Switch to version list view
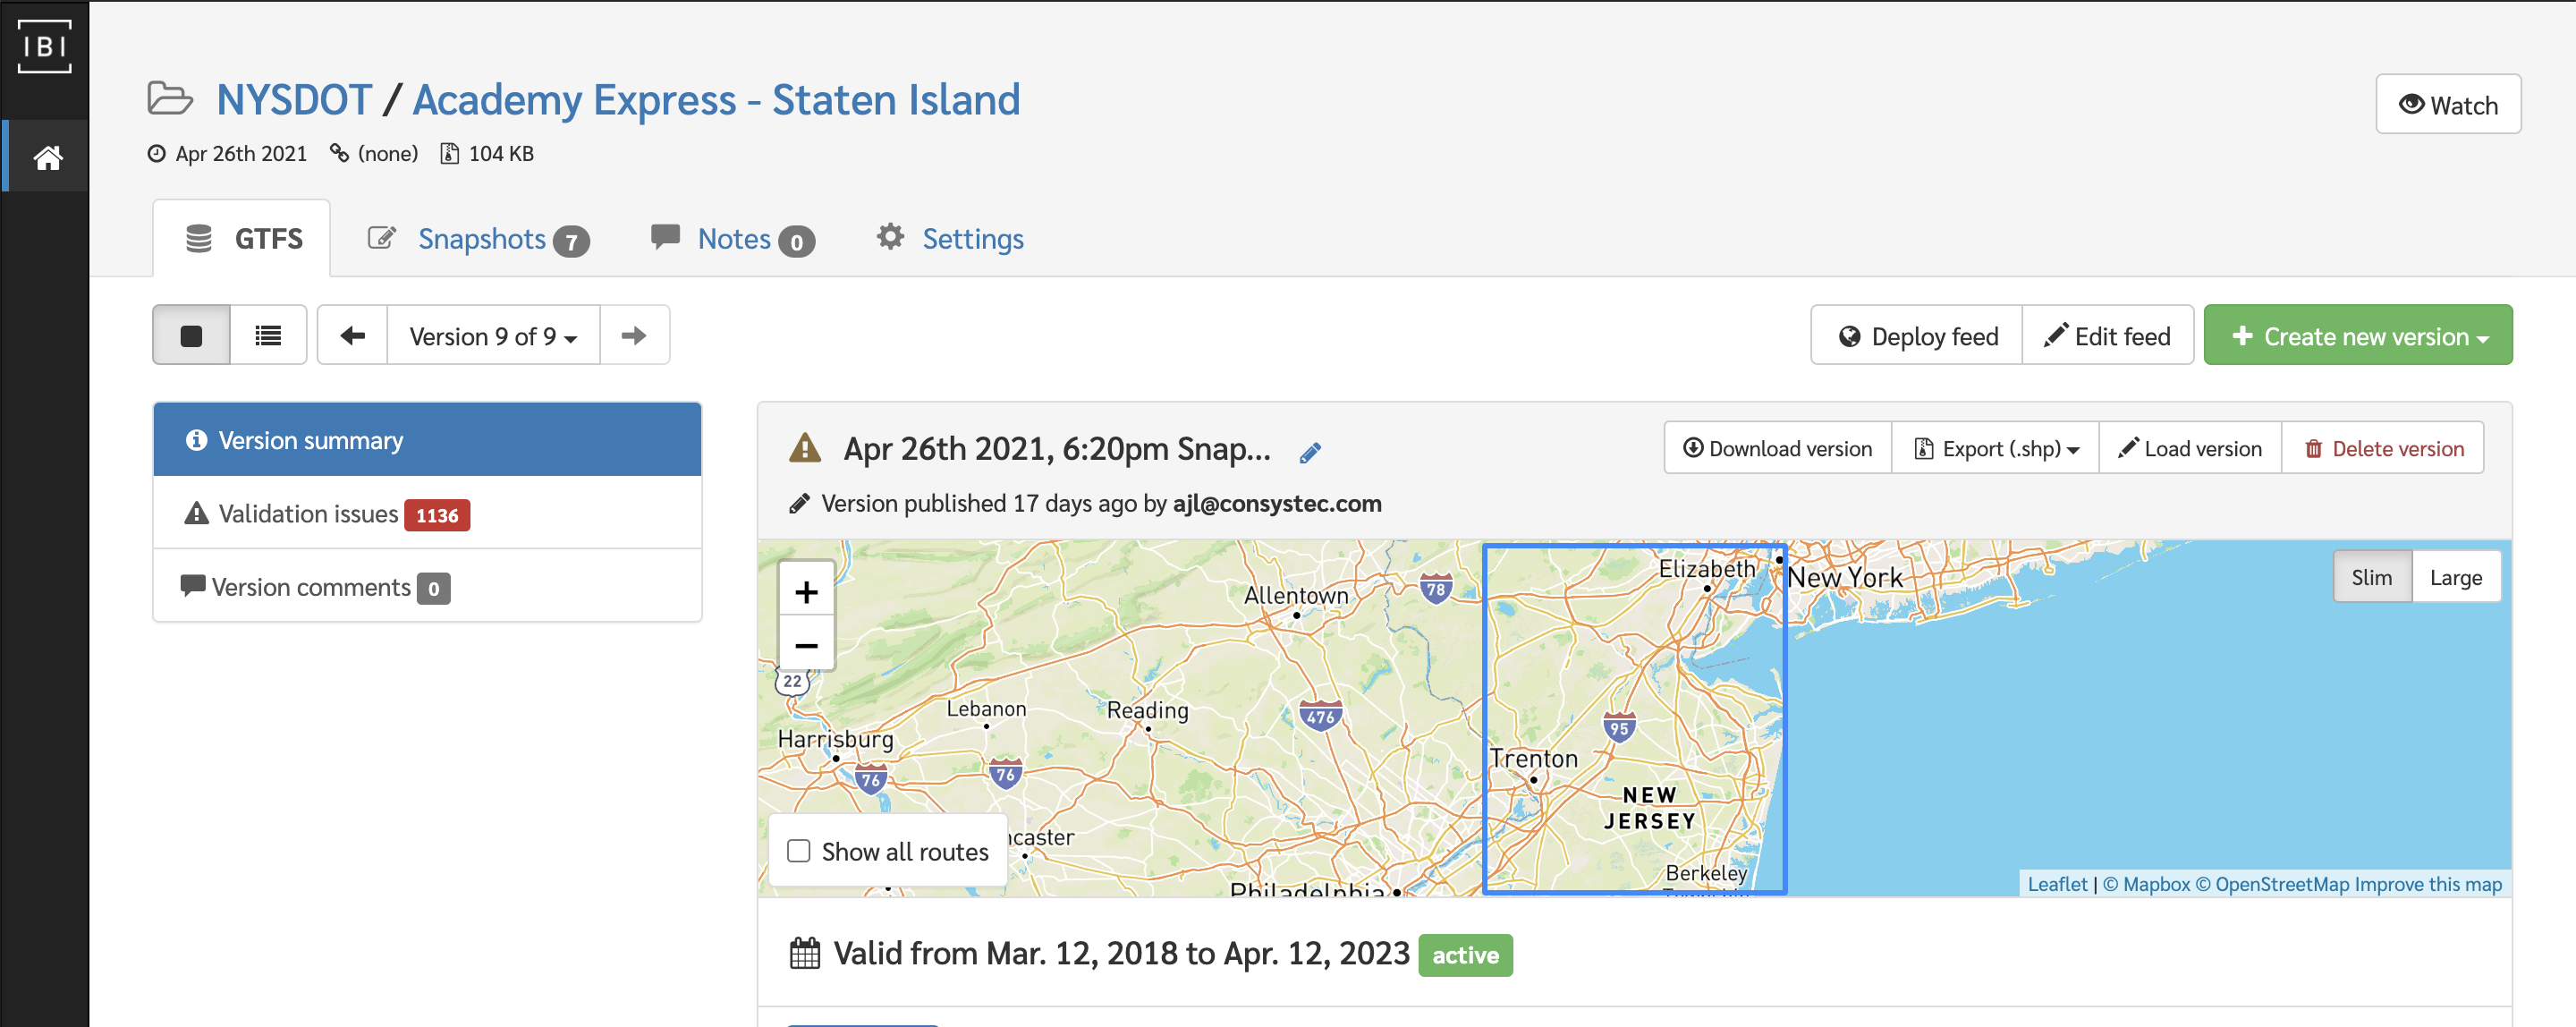 point(268,336)
